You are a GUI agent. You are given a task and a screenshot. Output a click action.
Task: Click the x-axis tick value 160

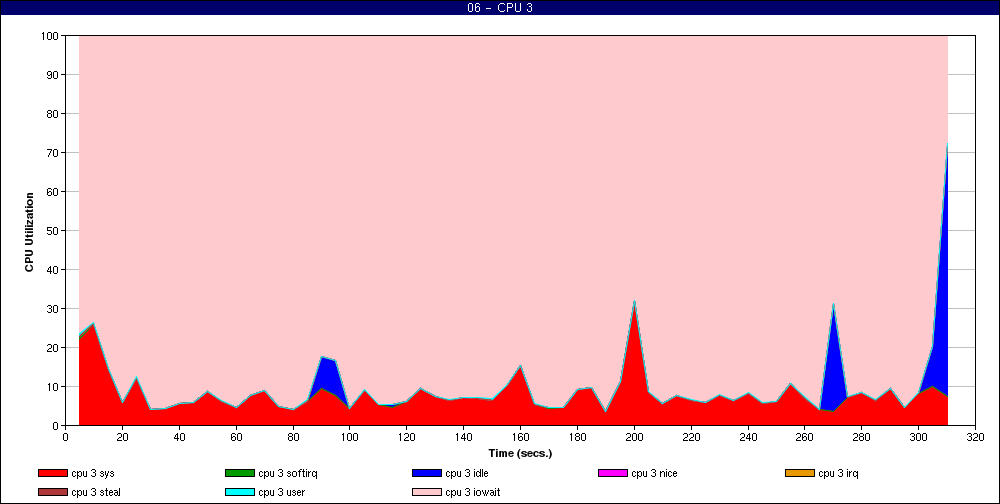point(520,437)
